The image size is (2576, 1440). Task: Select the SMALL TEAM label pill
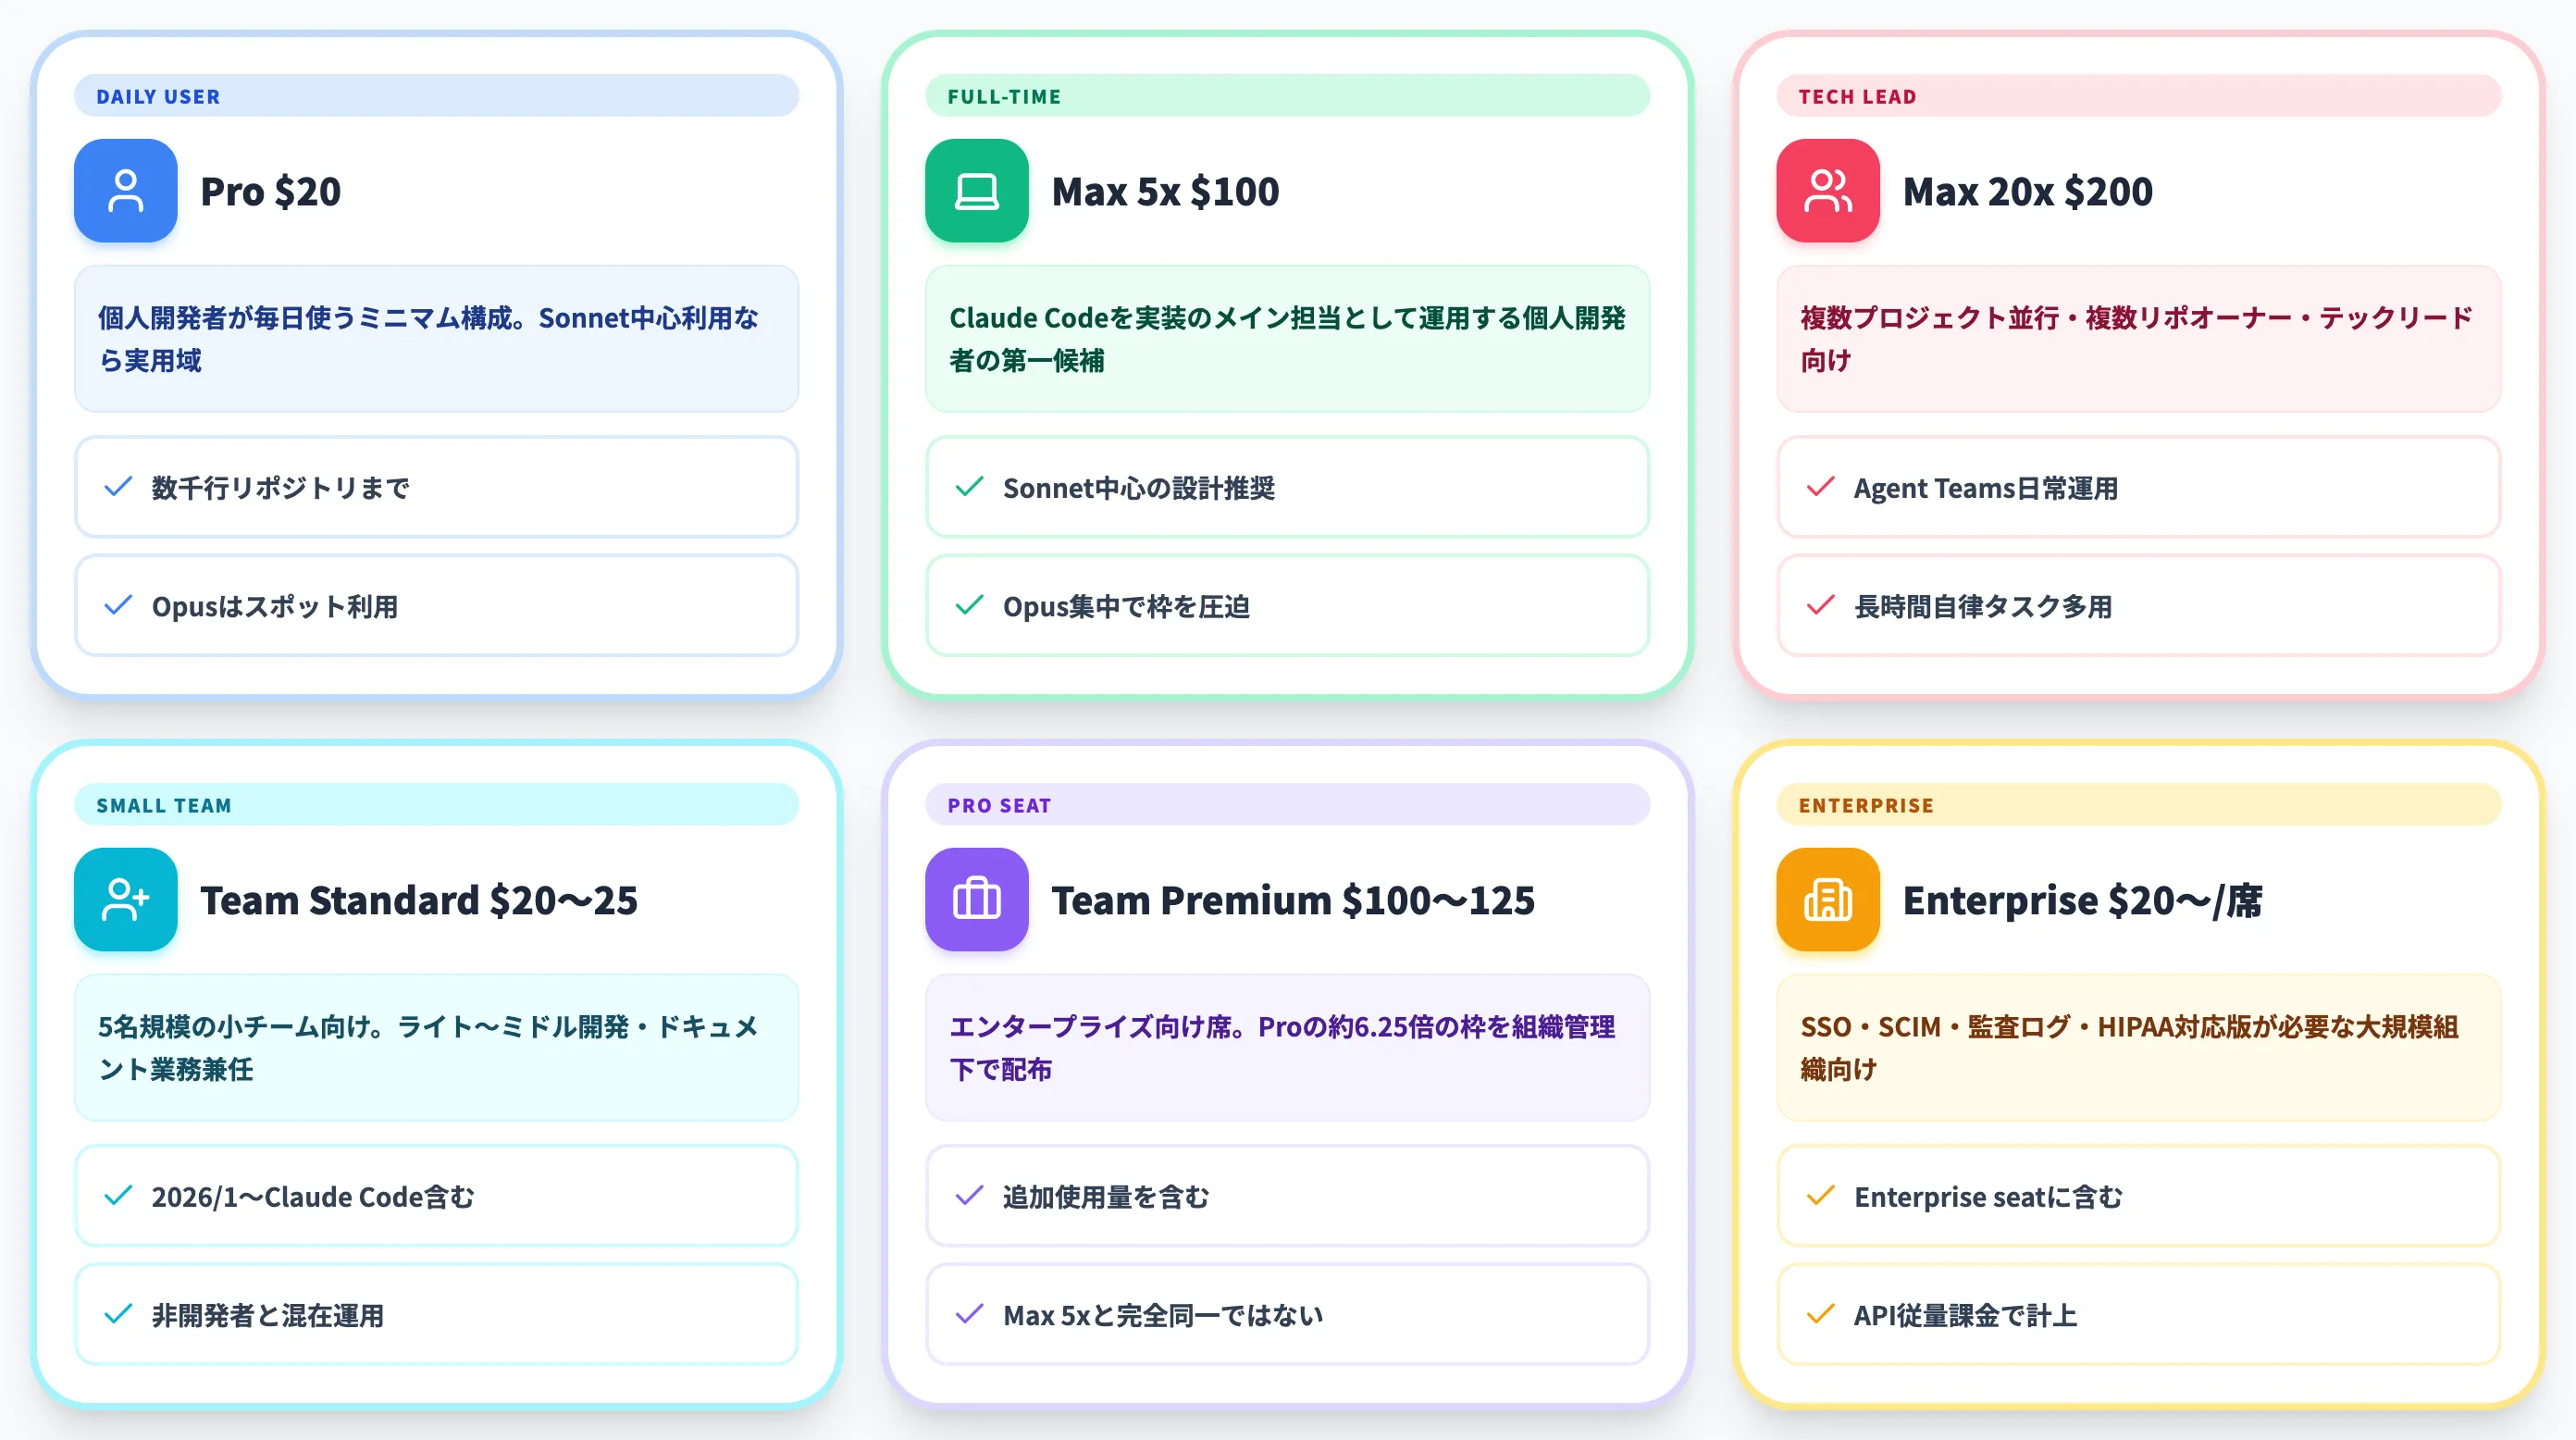(x=436, y=805)
